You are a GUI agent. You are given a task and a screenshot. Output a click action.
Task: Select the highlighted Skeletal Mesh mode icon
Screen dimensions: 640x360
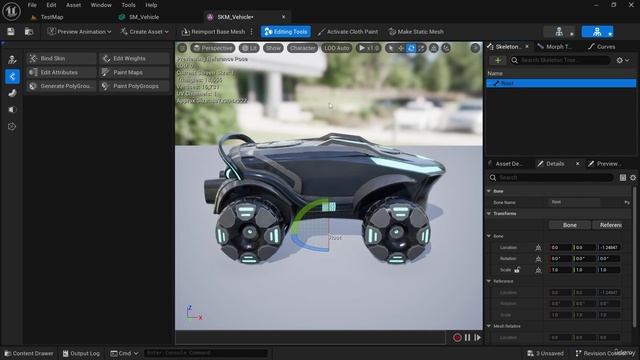597,31
